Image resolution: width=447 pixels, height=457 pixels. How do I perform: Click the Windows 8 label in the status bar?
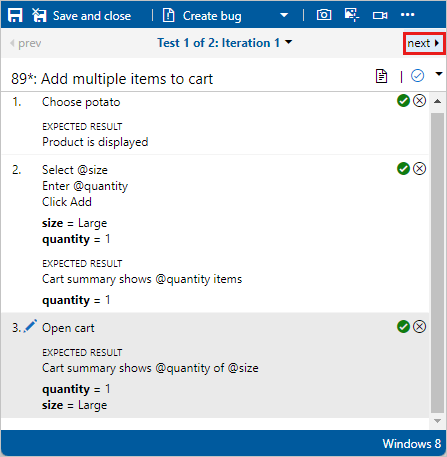tap(412, 444)
